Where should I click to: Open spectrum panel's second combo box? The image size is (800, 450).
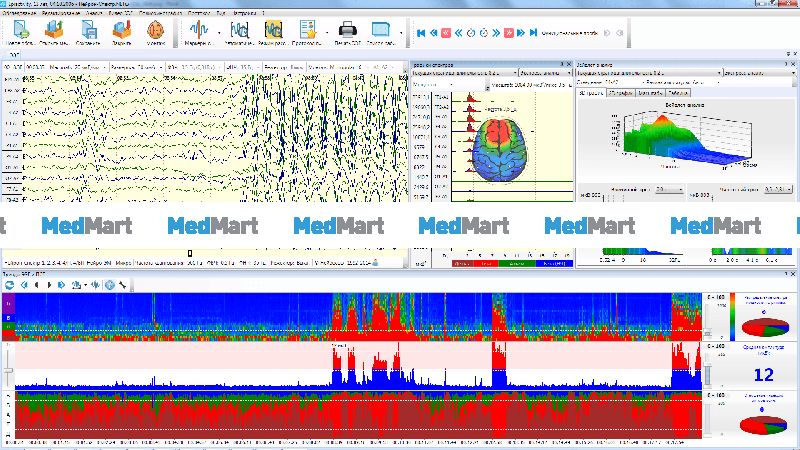click(545, 73)
